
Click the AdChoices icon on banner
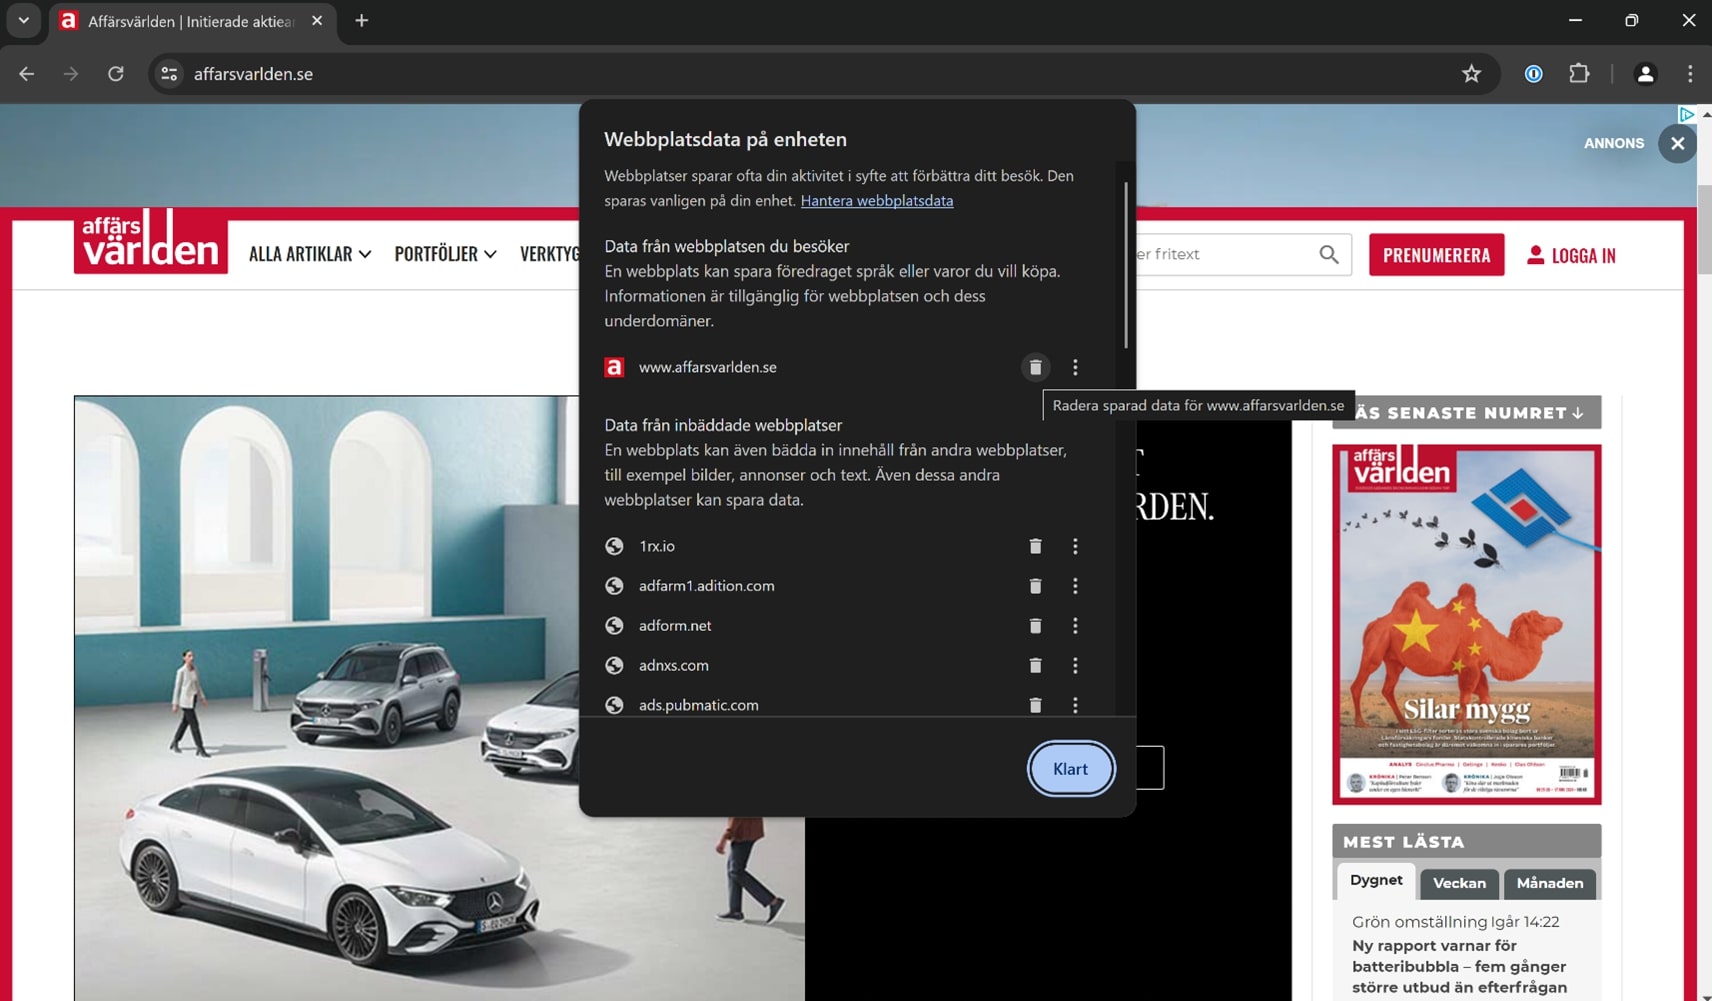click(1686, 114)
